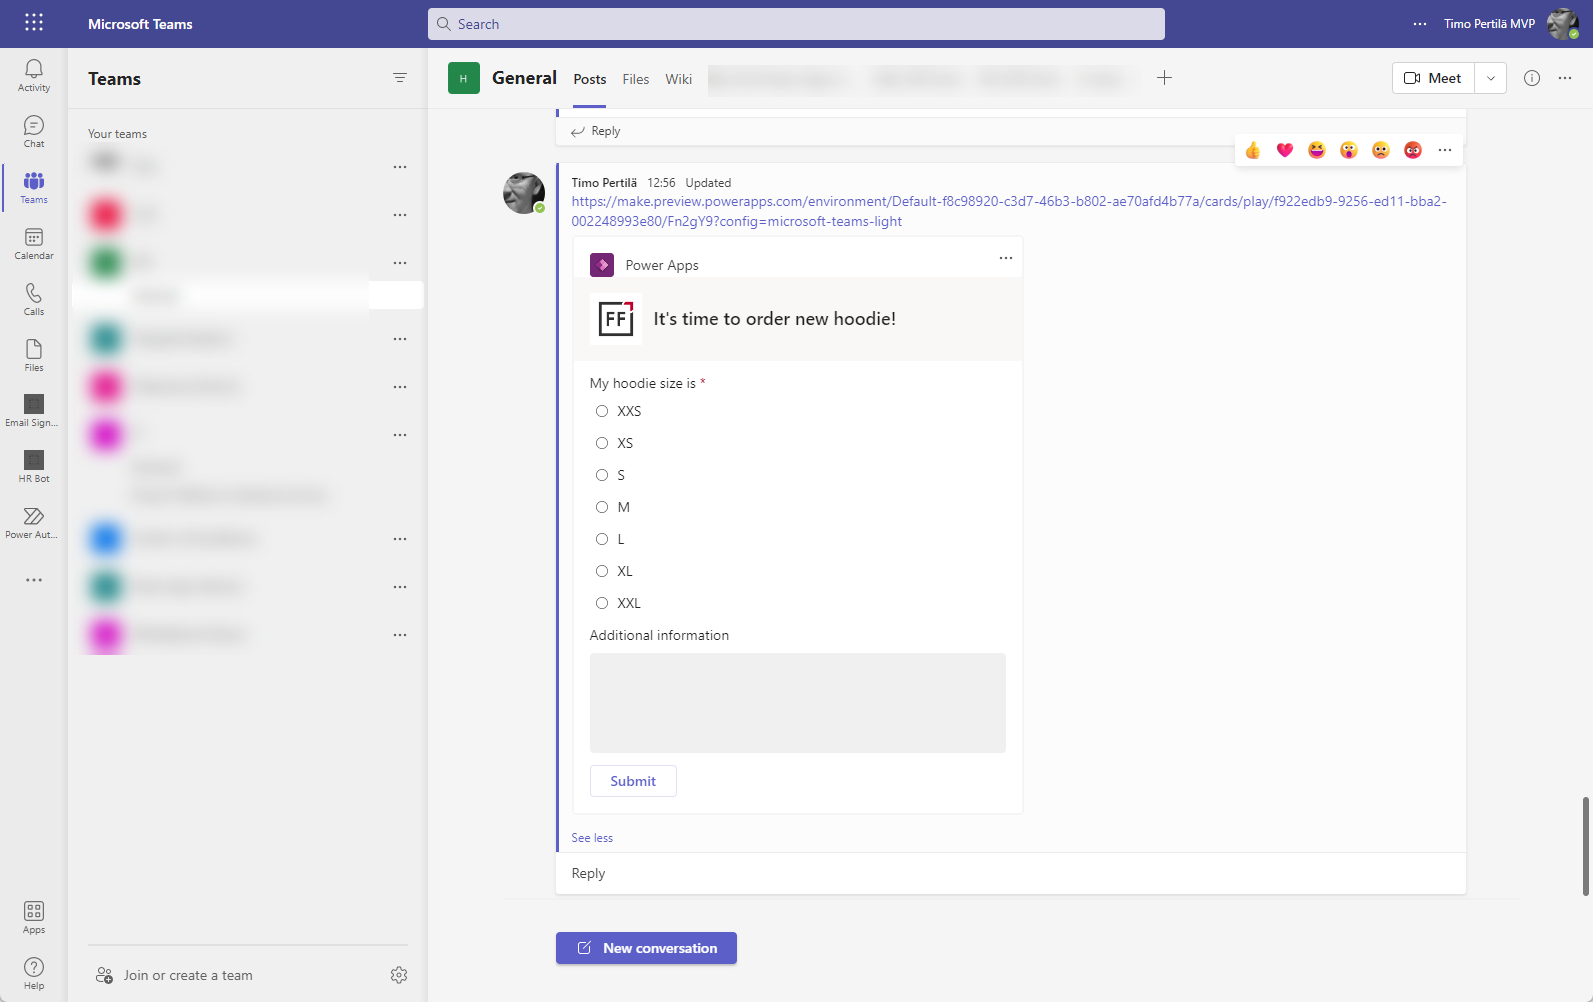Select the M hoodie size
The image size is (1593, 1002).
pos(602,507)
